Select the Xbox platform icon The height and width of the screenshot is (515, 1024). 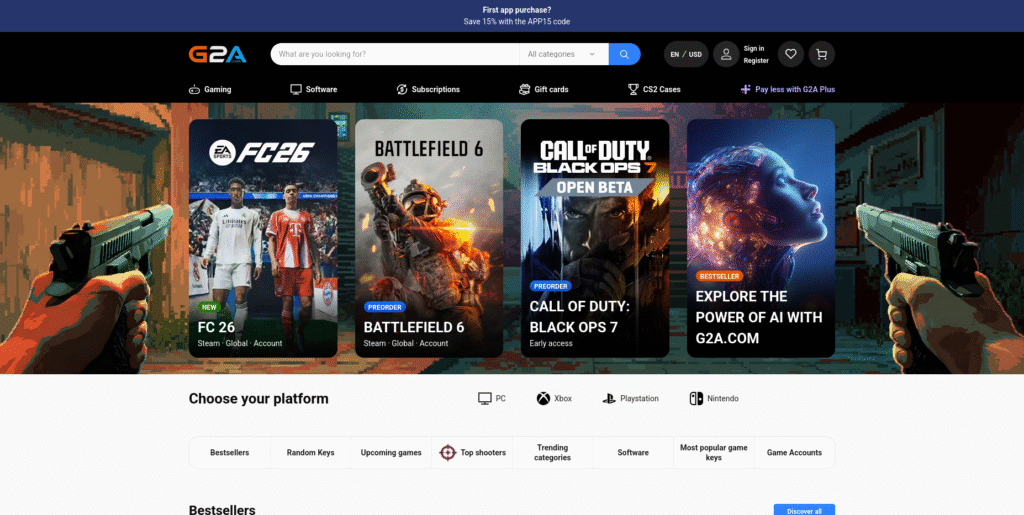click(x=543, y=399)
